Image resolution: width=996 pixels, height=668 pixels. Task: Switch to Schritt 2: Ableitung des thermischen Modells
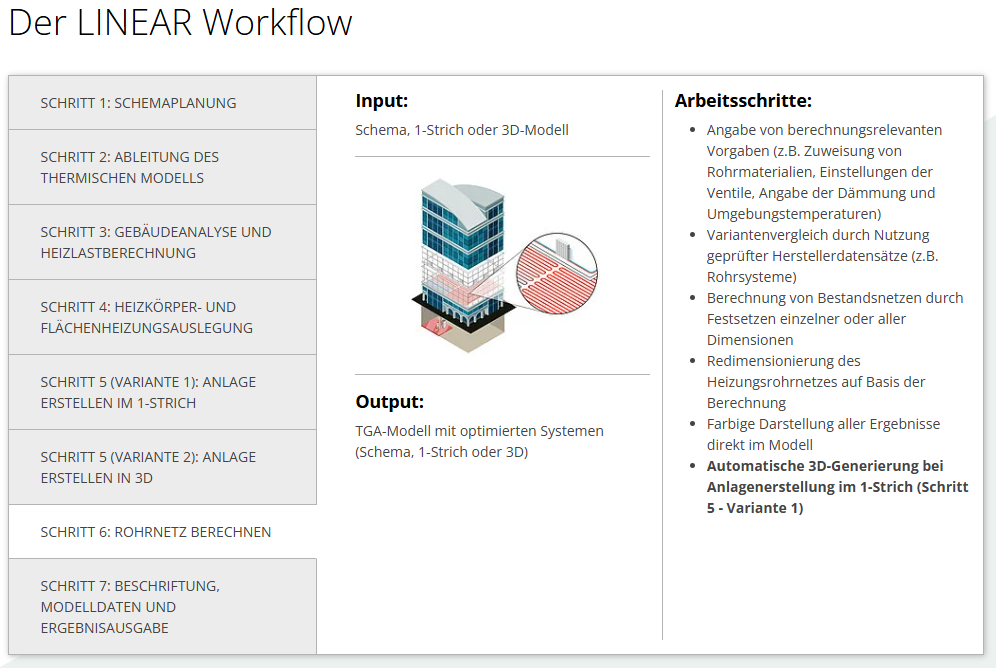click(x=130, y=167)
